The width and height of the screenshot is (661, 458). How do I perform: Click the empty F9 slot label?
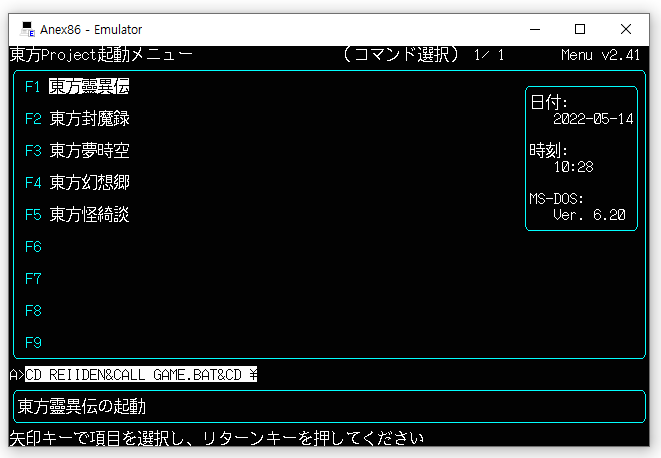pyautogui.click(x=33, y=343)
